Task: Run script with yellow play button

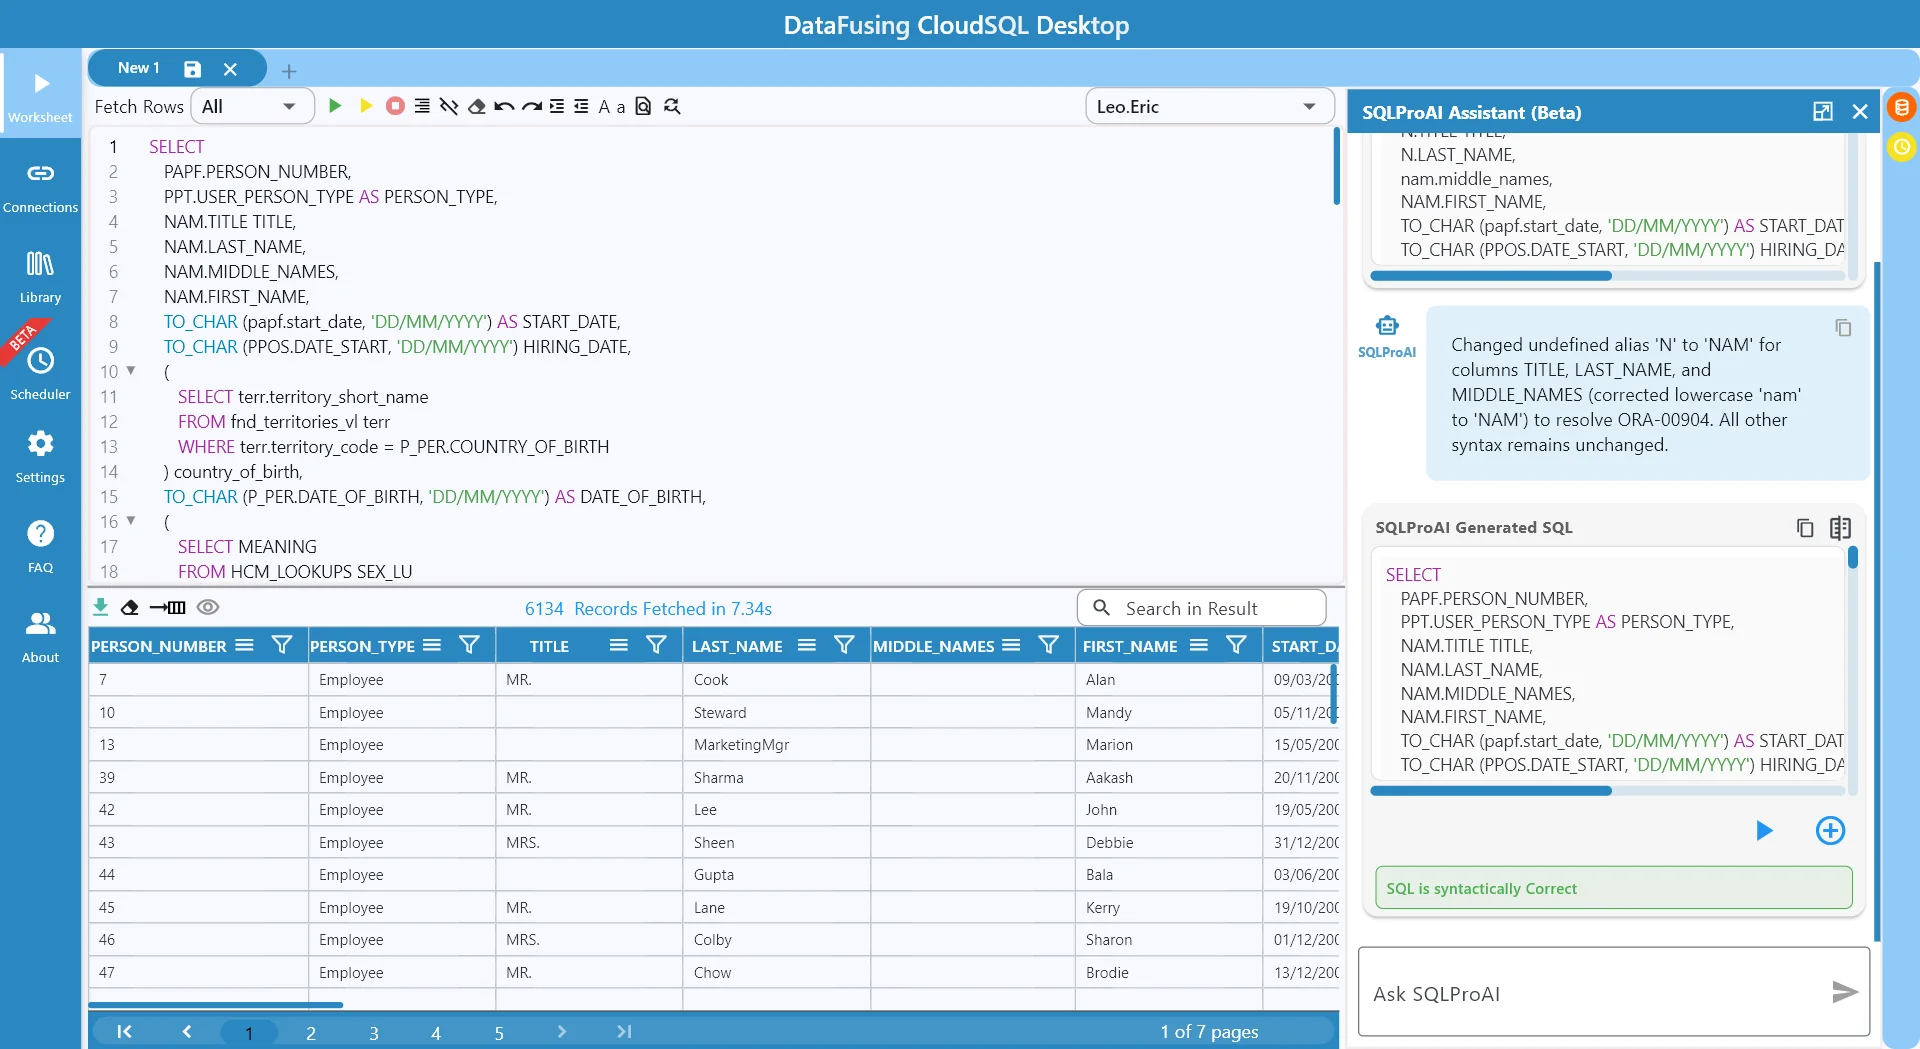Action: click(366, 106)
